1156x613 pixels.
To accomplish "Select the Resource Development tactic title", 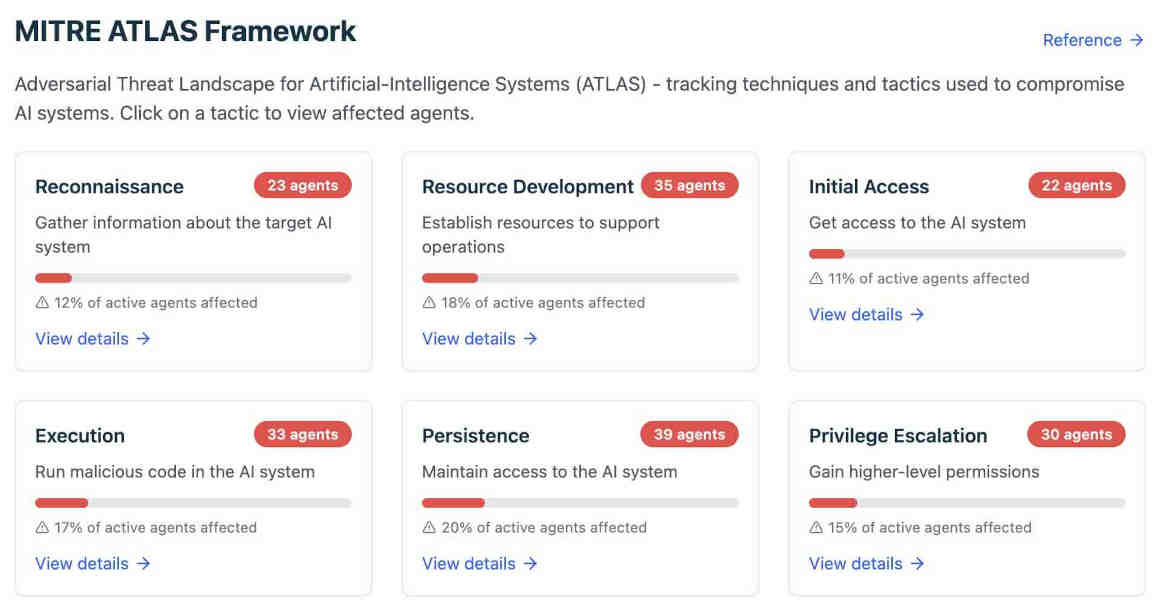I will 527,187.
